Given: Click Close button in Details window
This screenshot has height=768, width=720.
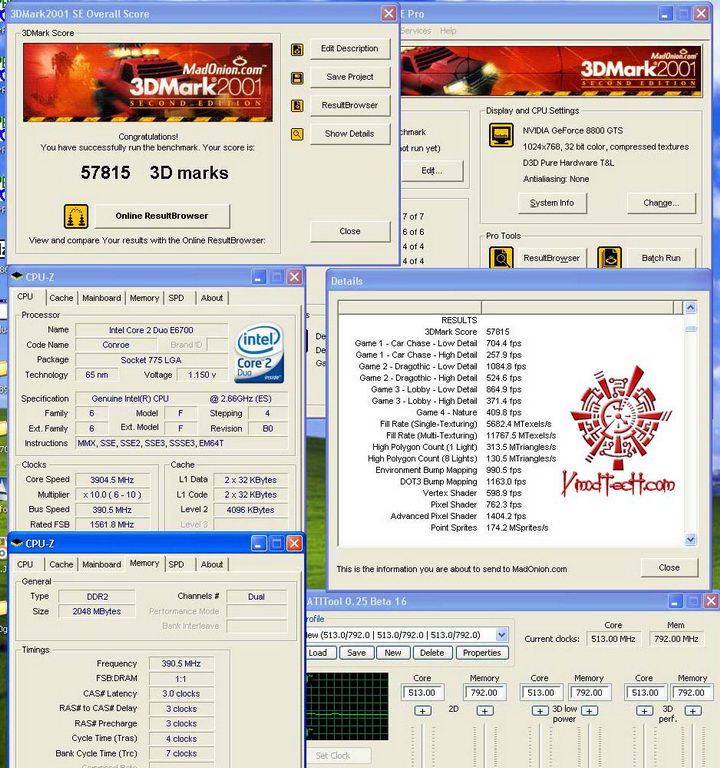Looking at the screenshot, I should tap(669, 568).
